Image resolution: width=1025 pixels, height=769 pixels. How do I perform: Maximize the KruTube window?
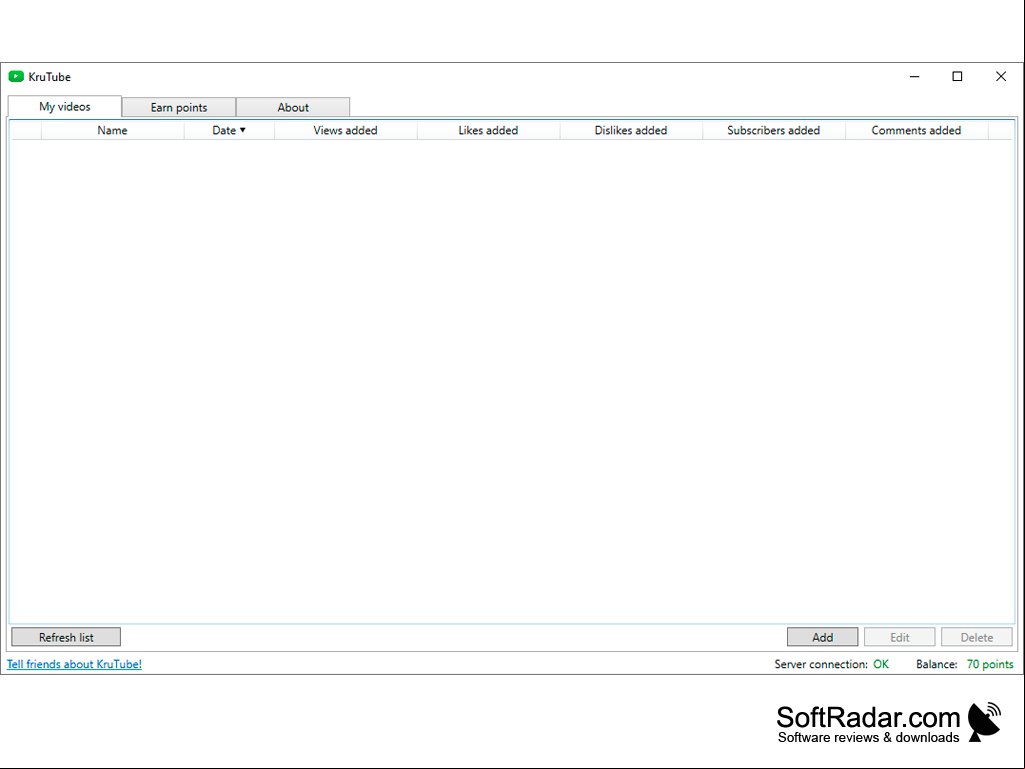957,77
